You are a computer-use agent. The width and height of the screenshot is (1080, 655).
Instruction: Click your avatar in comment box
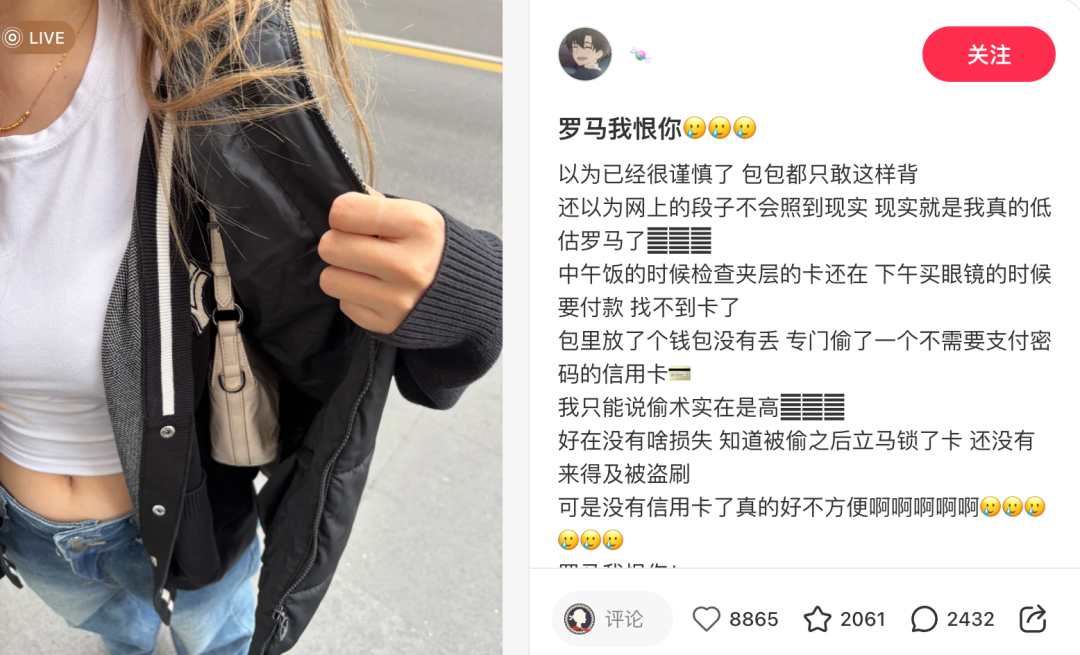579,619
